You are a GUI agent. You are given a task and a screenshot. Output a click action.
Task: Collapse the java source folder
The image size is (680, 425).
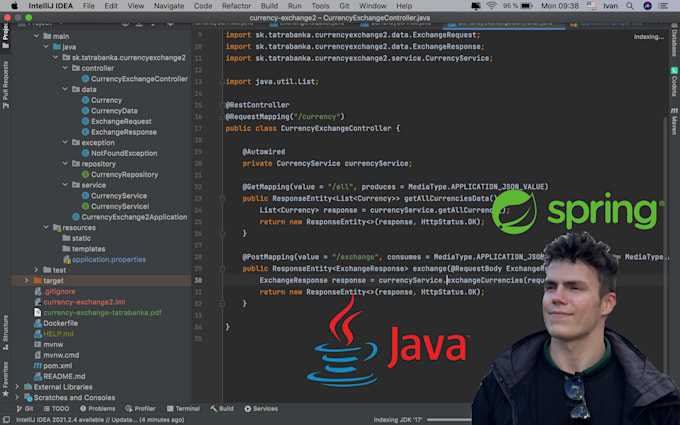(46, 46)
